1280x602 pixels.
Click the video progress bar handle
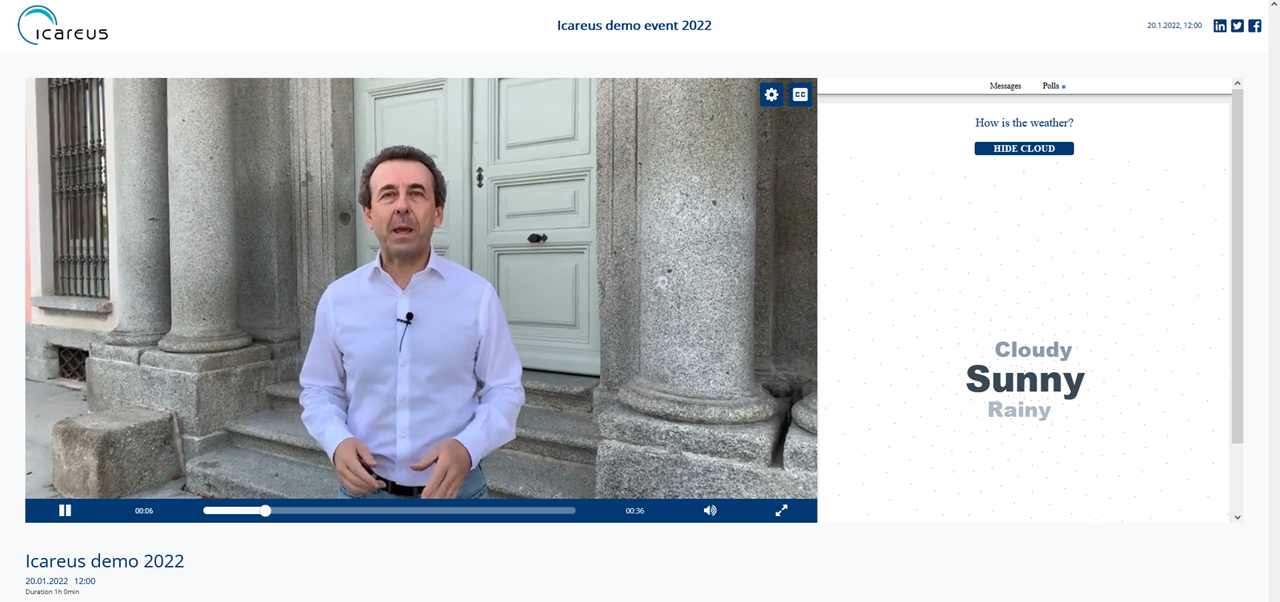click(265, 510)
